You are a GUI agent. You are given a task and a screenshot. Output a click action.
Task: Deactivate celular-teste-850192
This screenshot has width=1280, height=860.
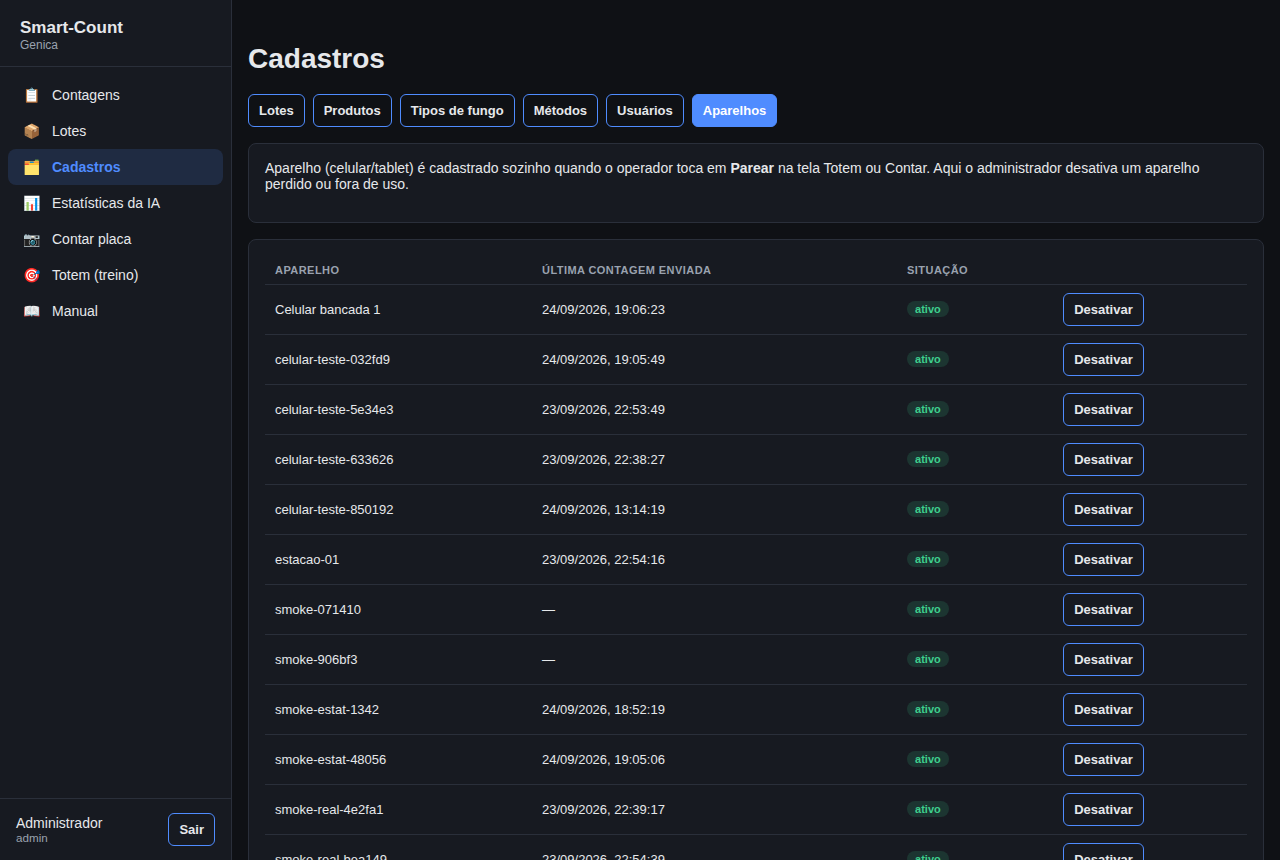(1103, 510)
